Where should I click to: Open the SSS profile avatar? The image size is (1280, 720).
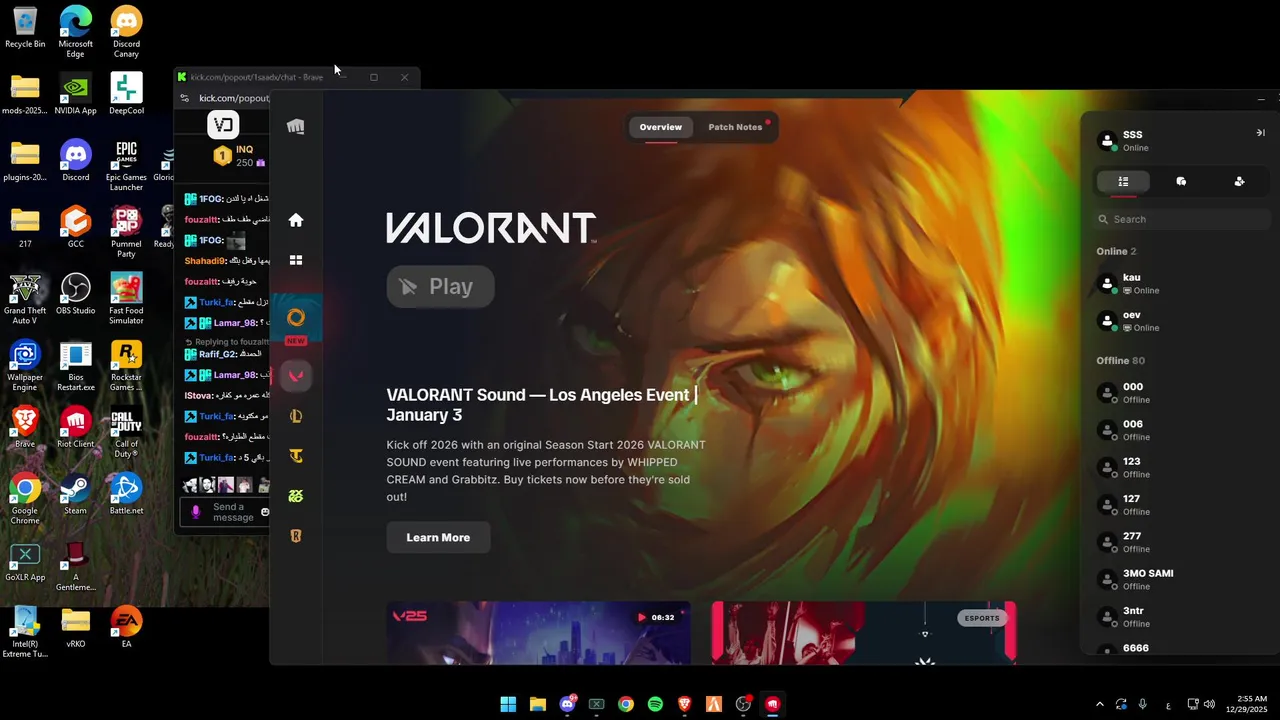[x=1106, y=141]
